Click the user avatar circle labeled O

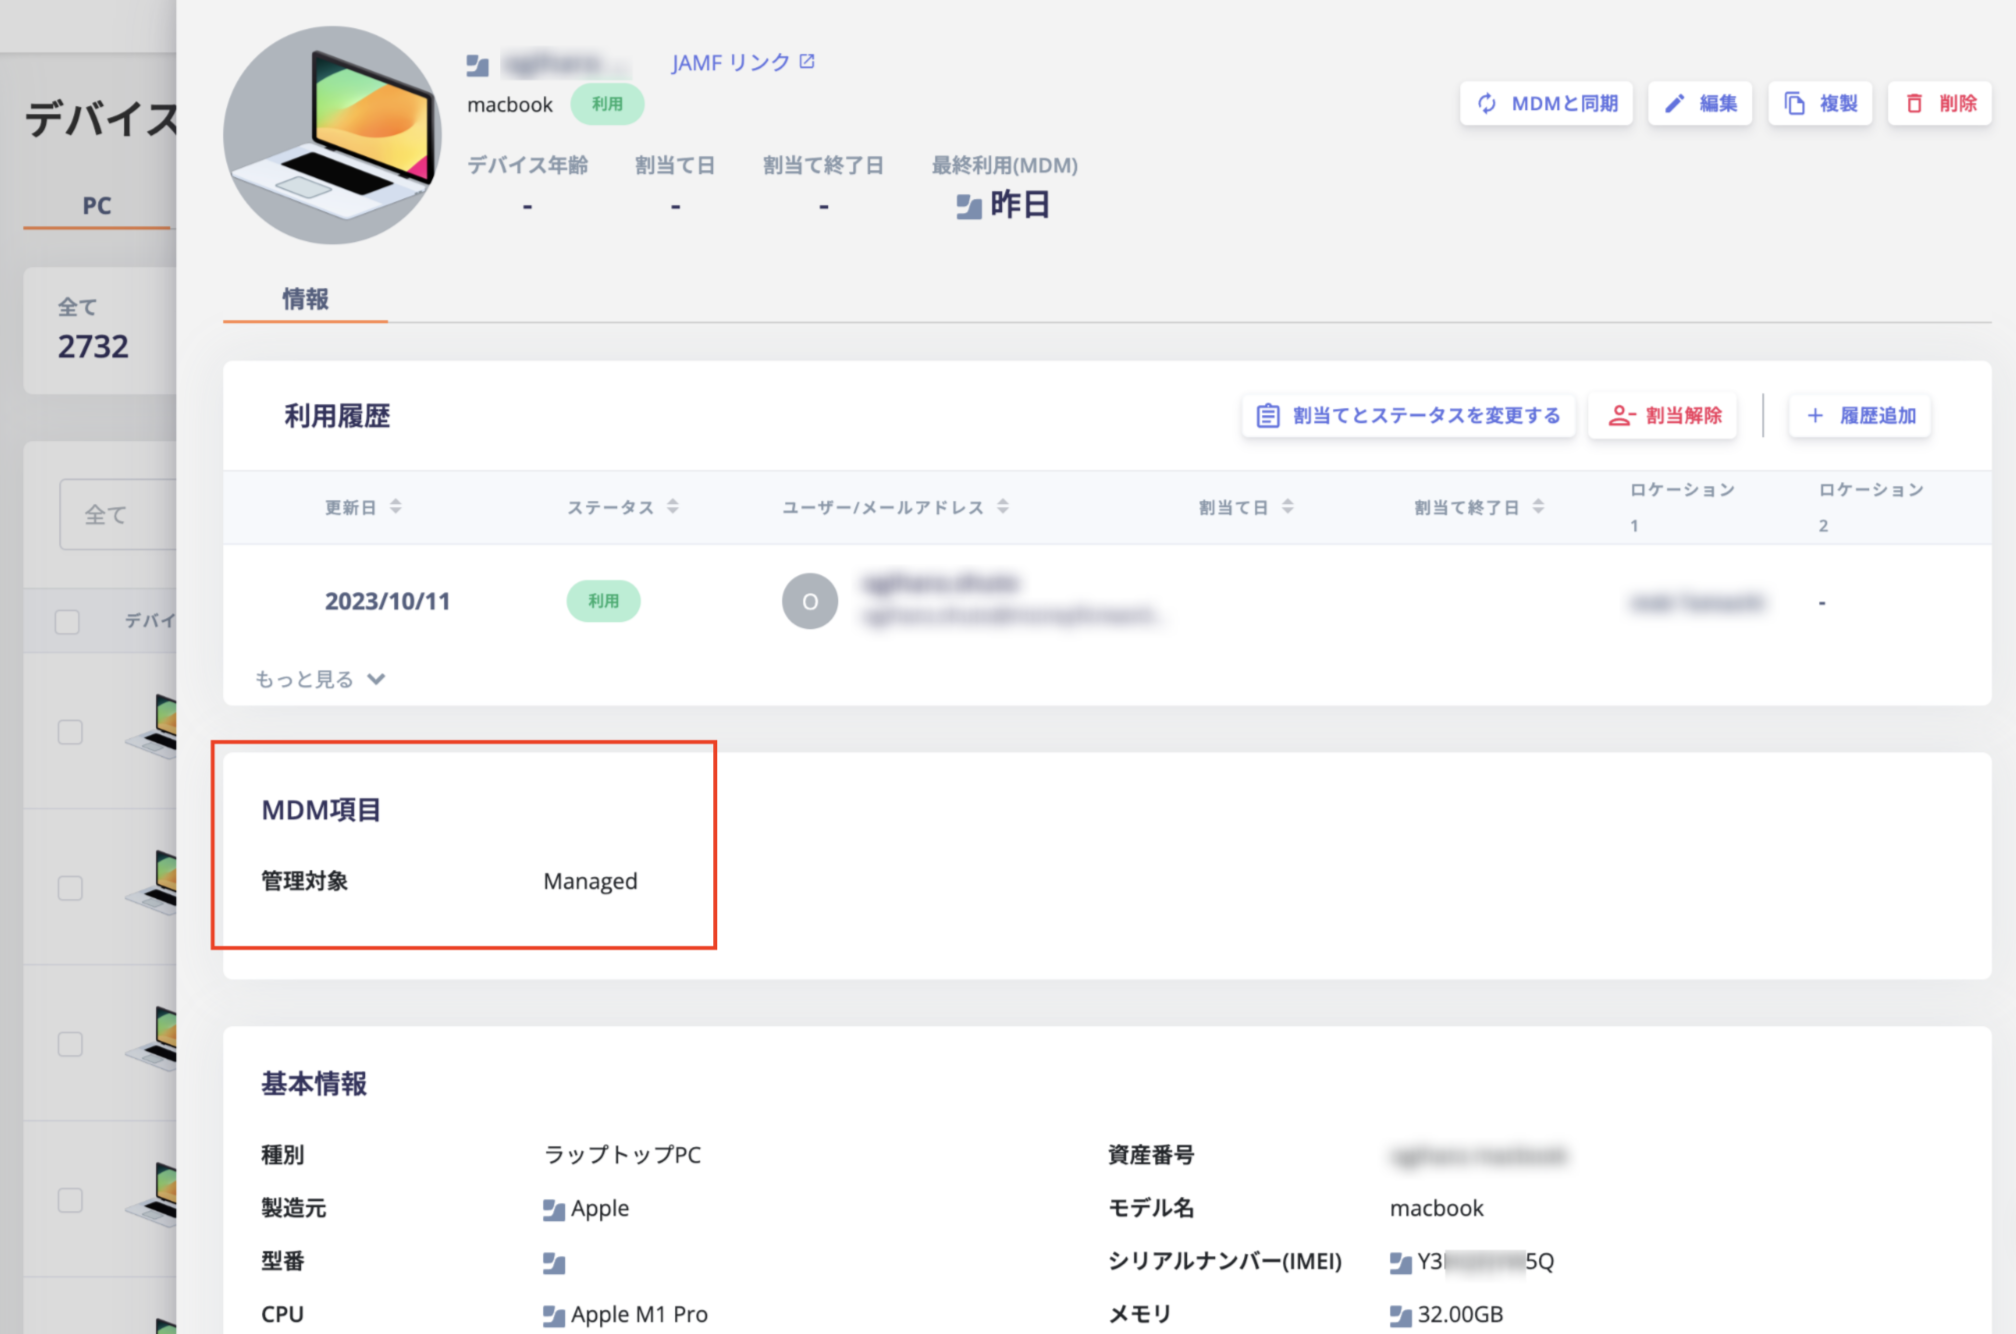click(809, 601)
